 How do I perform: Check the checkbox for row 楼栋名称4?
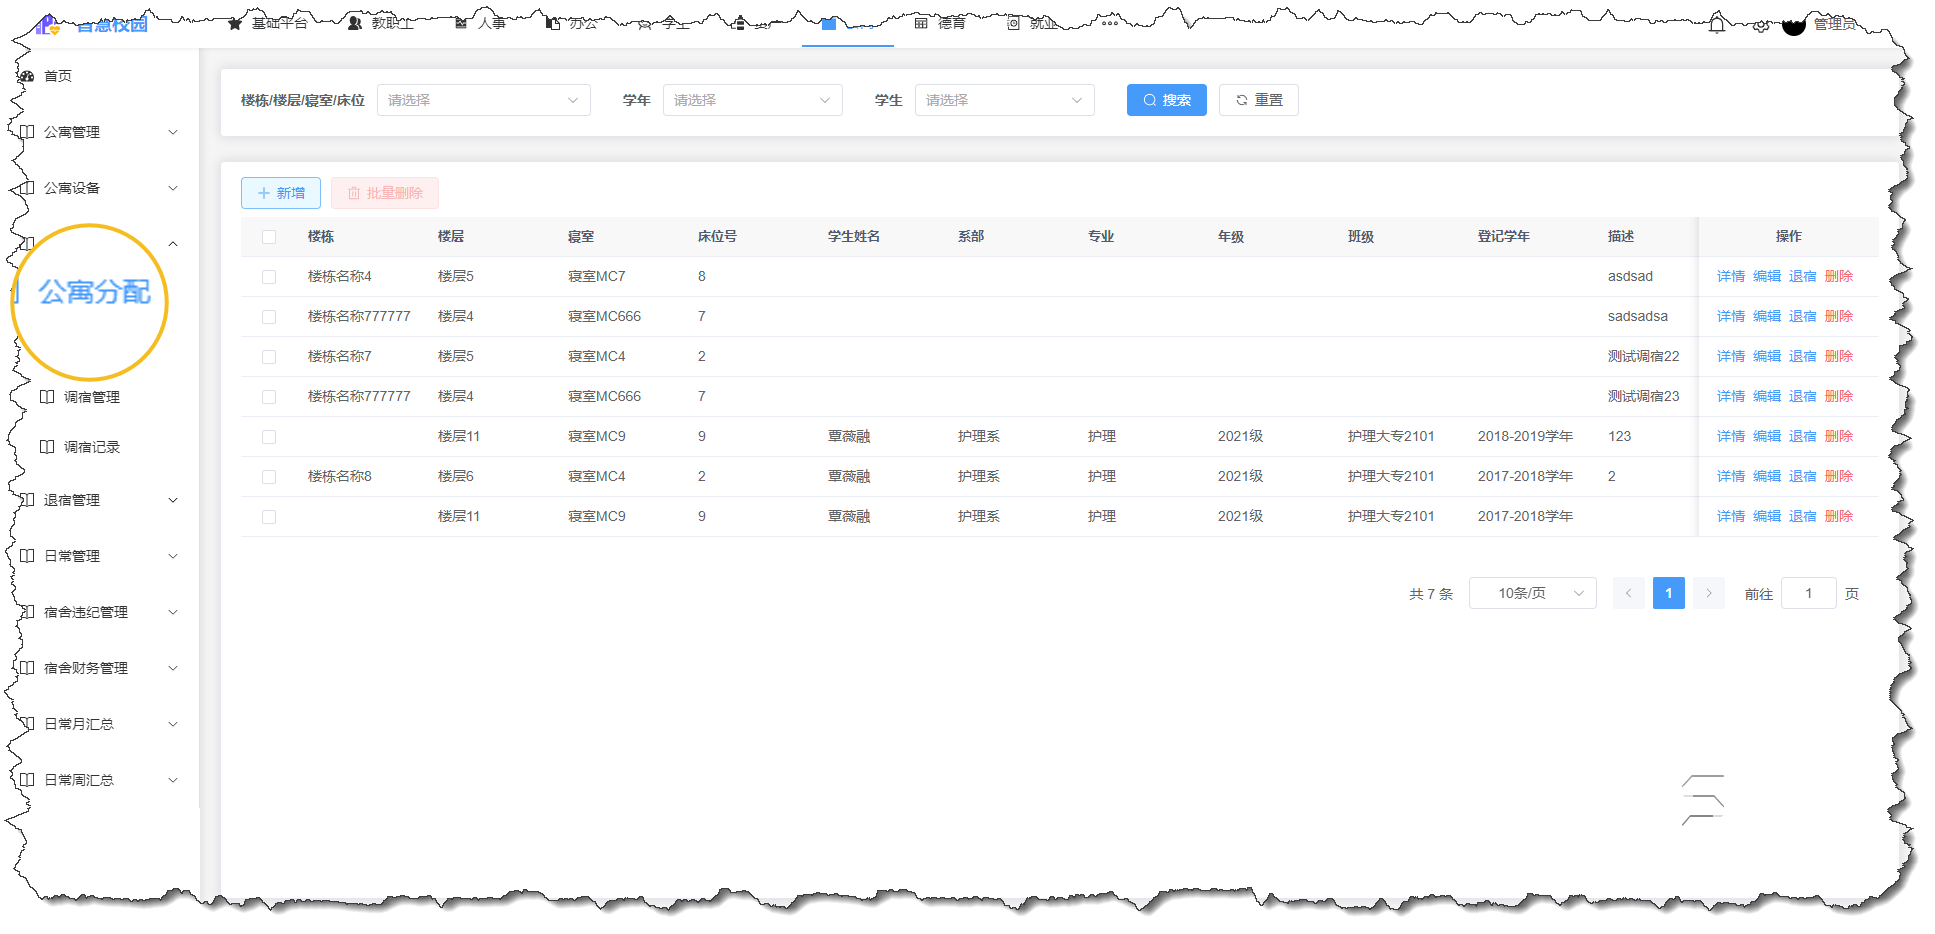[x=268, y=276]
